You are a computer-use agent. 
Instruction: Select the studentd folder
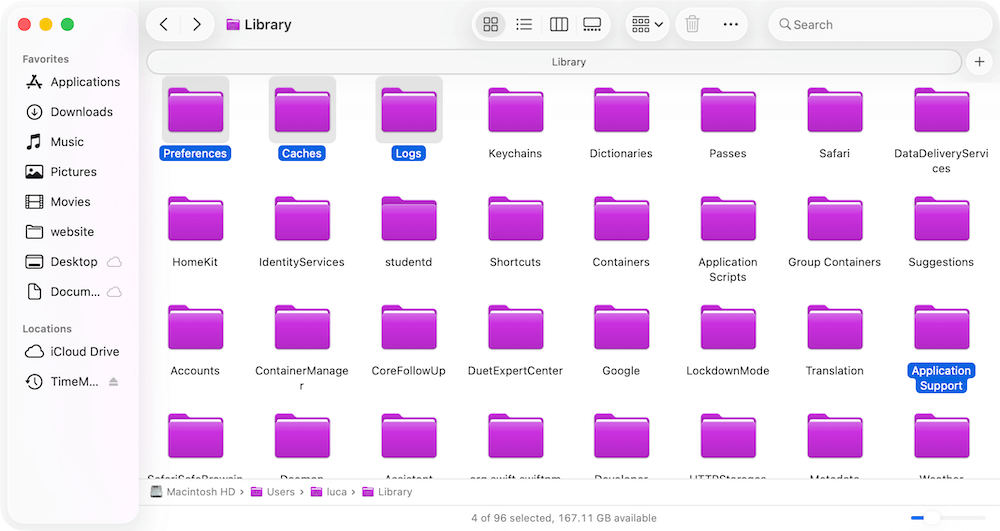(x=408, y=230)
